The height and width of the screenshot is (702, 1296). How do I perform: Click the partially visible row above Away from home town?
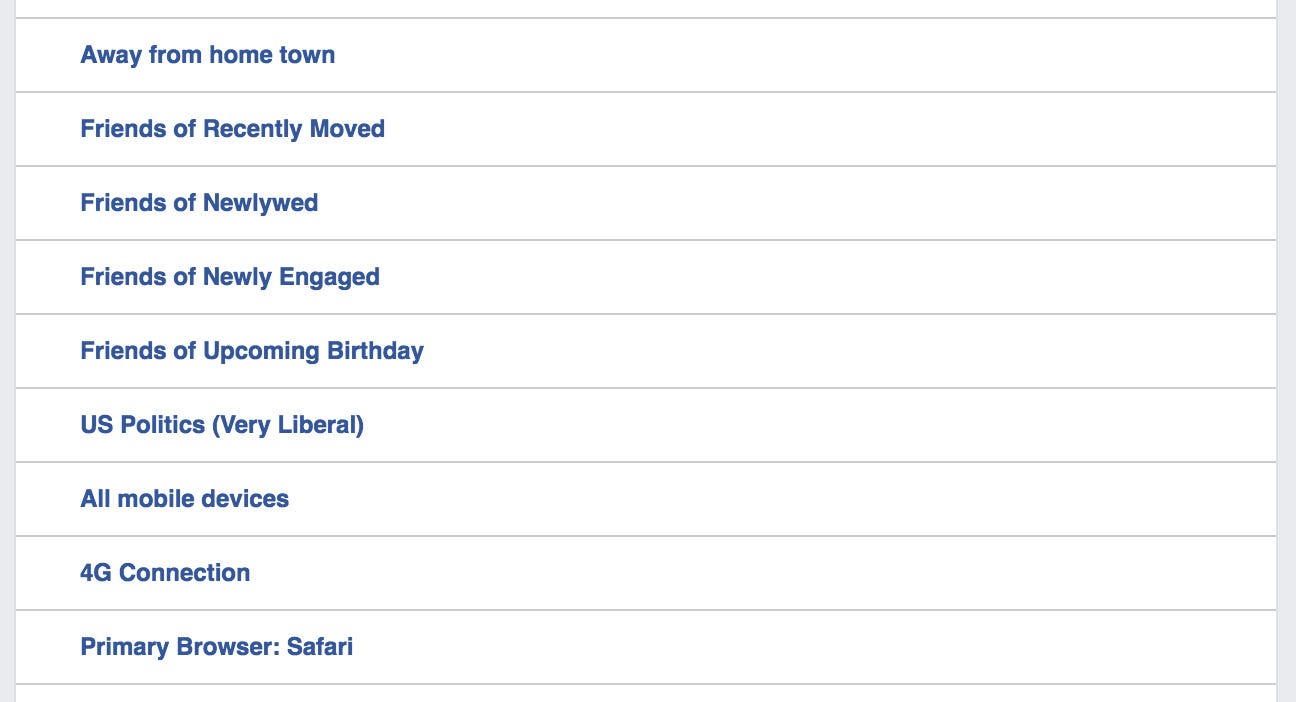646,8
